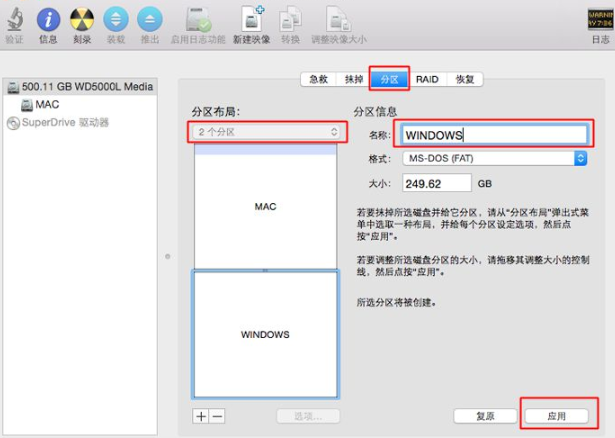615x438 pixels.
Task: Open the RAID tab
Action: click(x=427, y=79)
